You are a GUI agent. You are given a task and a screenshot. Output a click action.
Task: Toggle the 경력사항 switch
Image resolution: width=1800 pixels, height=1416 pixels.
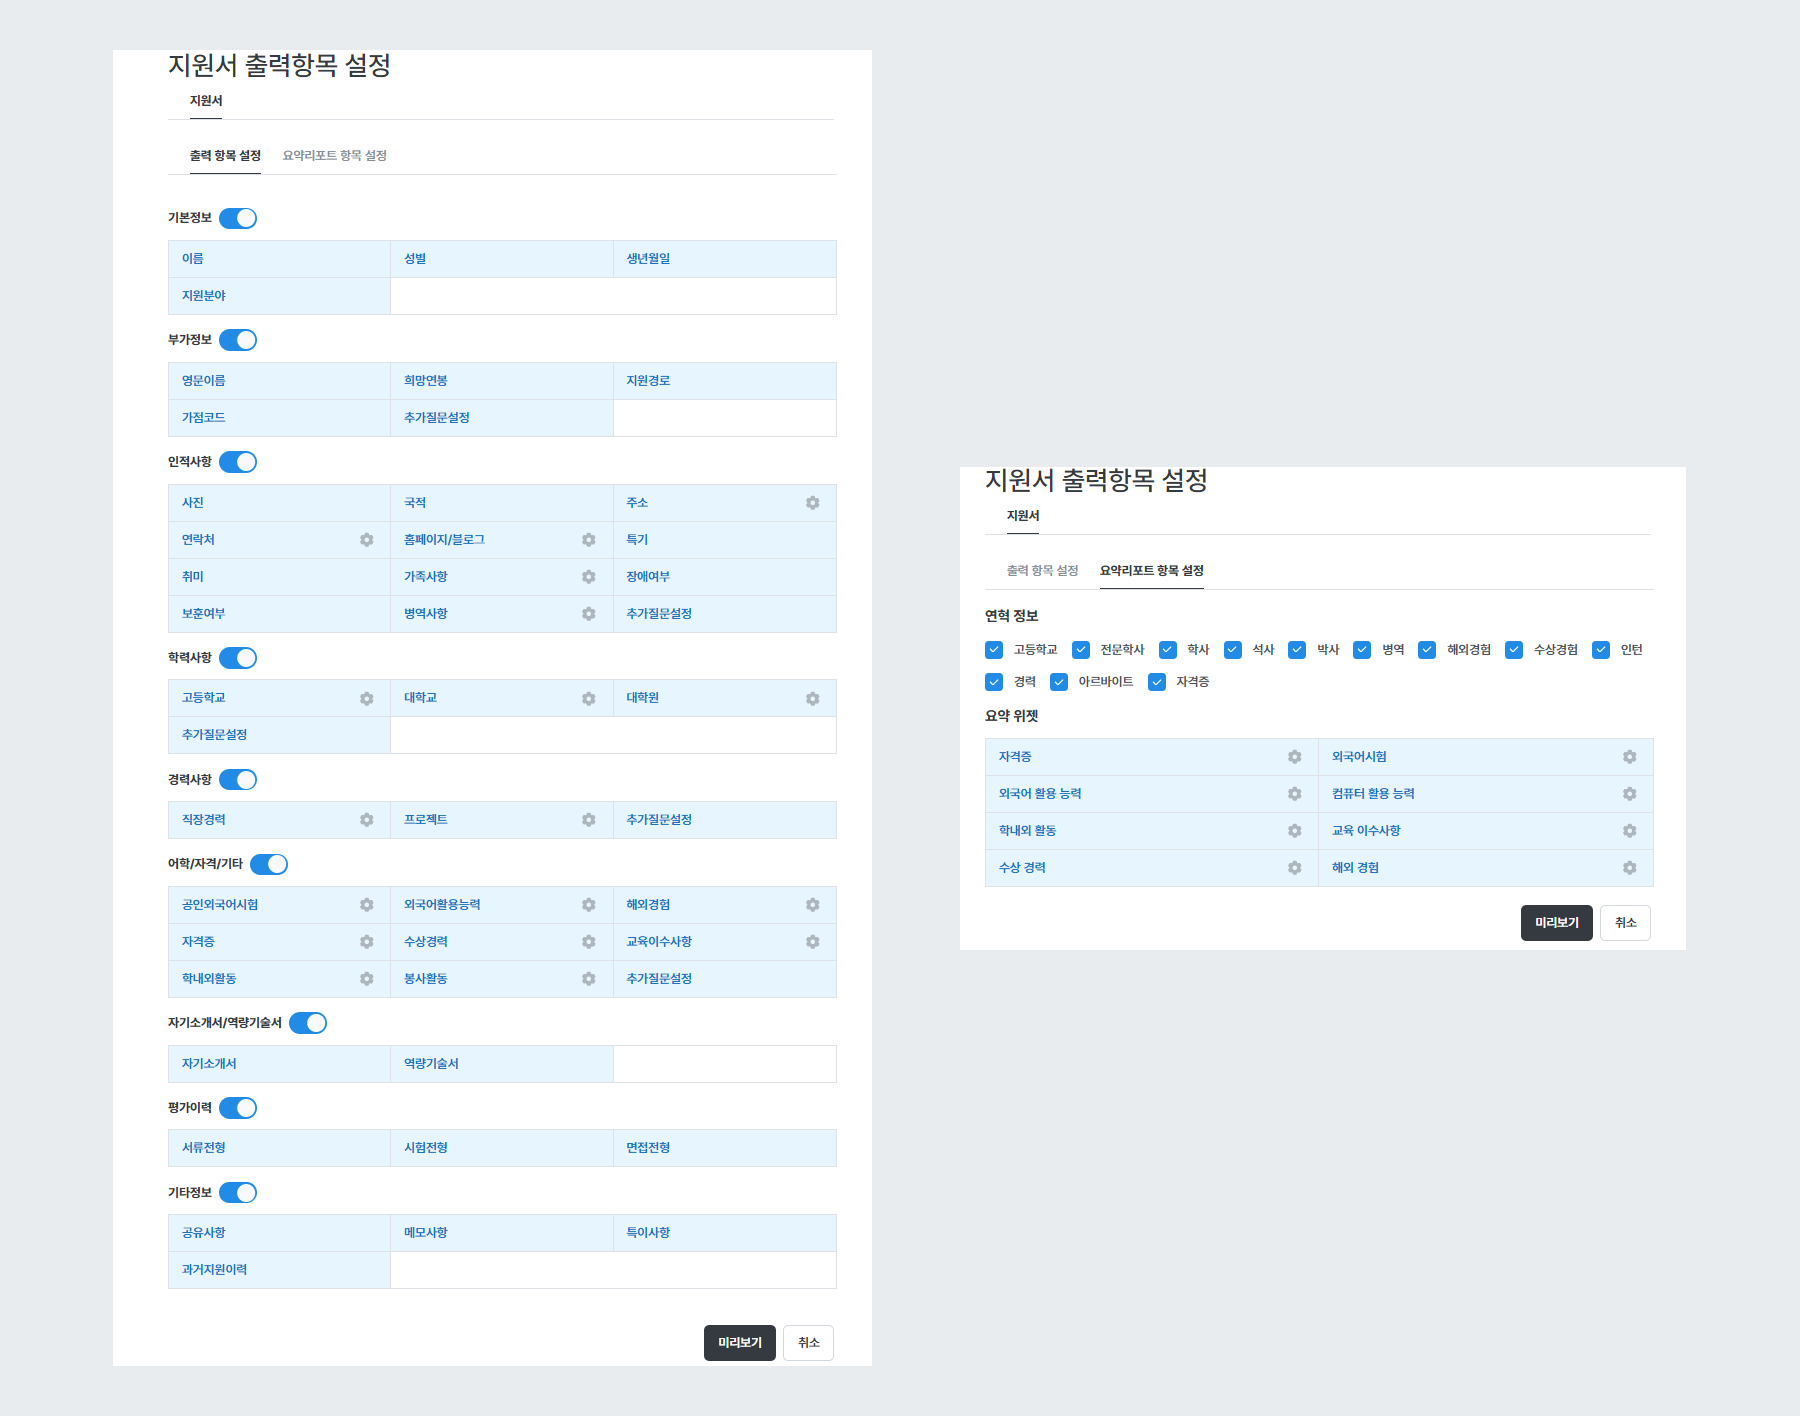point(238,780)
